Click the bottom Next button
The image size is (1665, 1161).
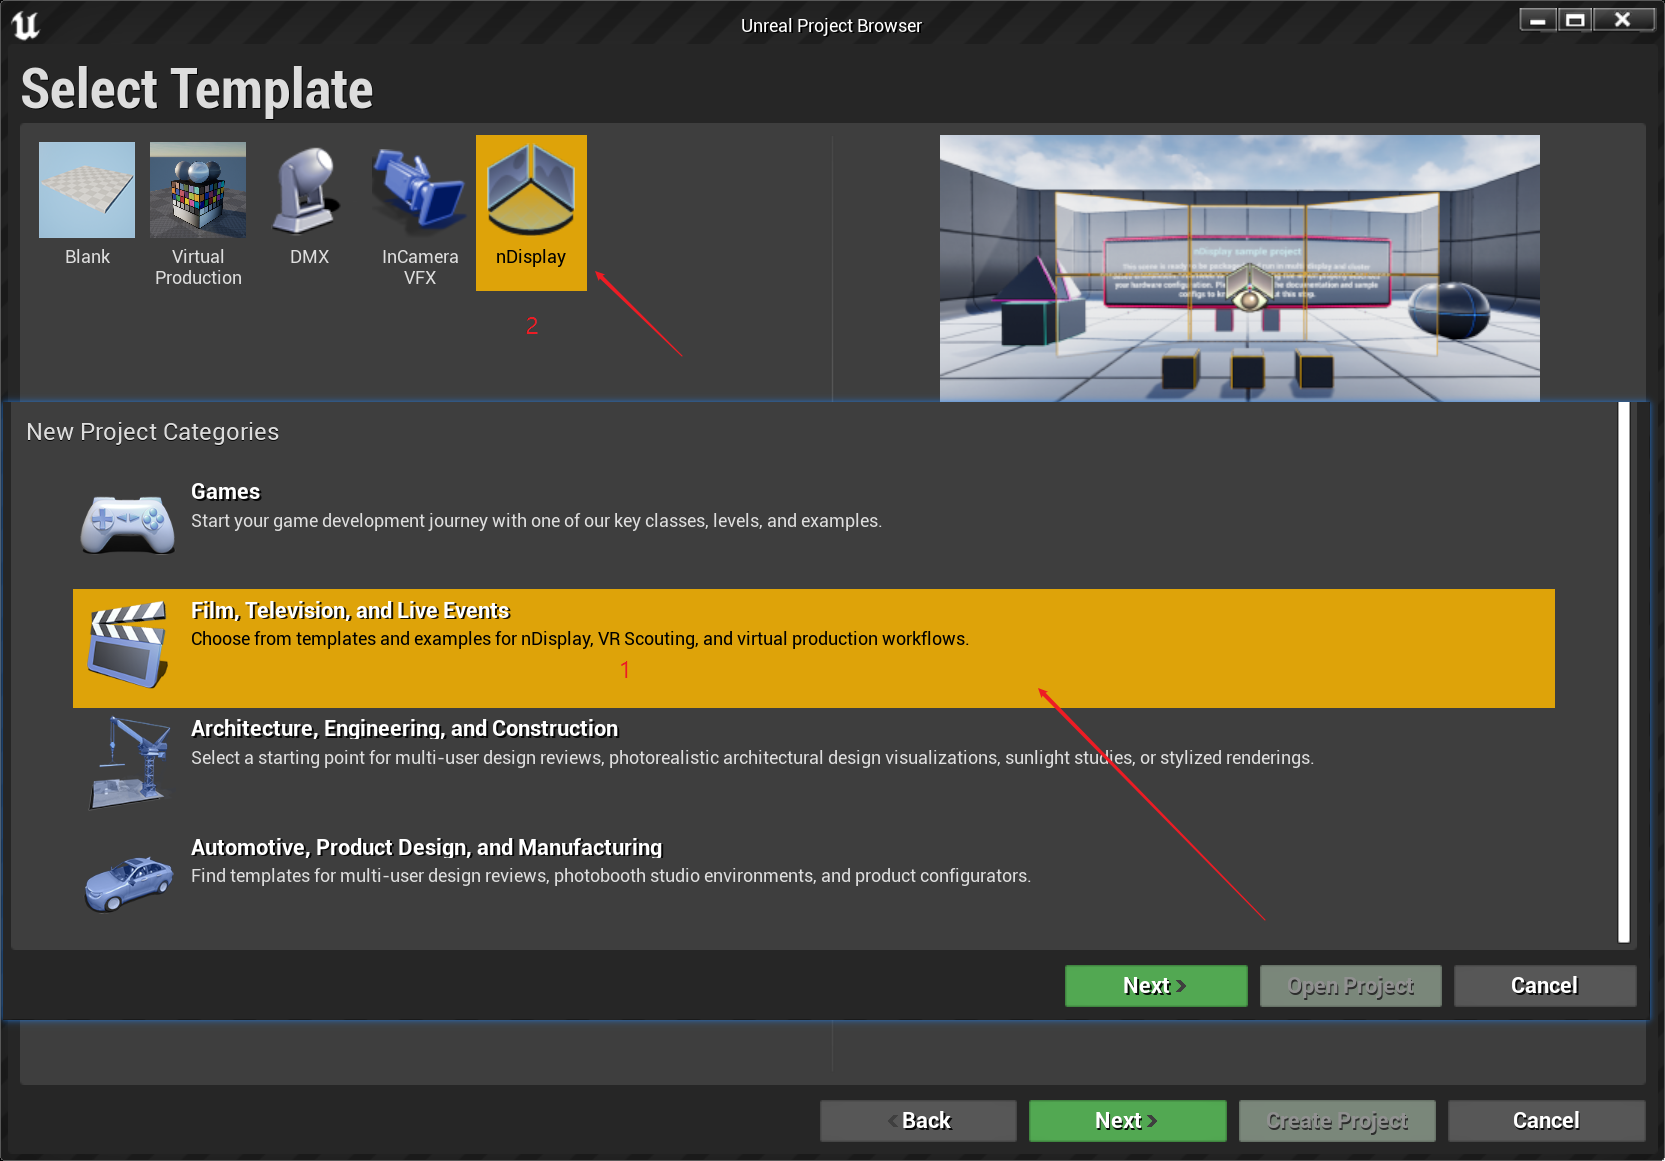[1127, 1121]
